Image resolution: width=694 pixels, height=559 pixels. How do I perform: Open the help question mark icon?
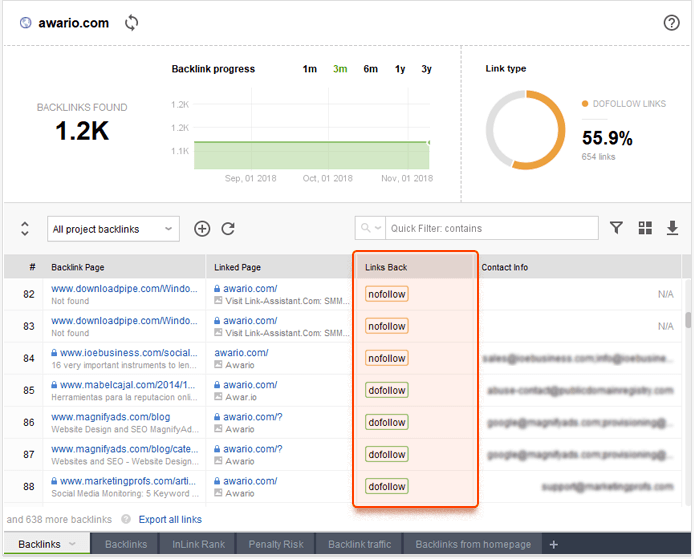coord(671,23)
